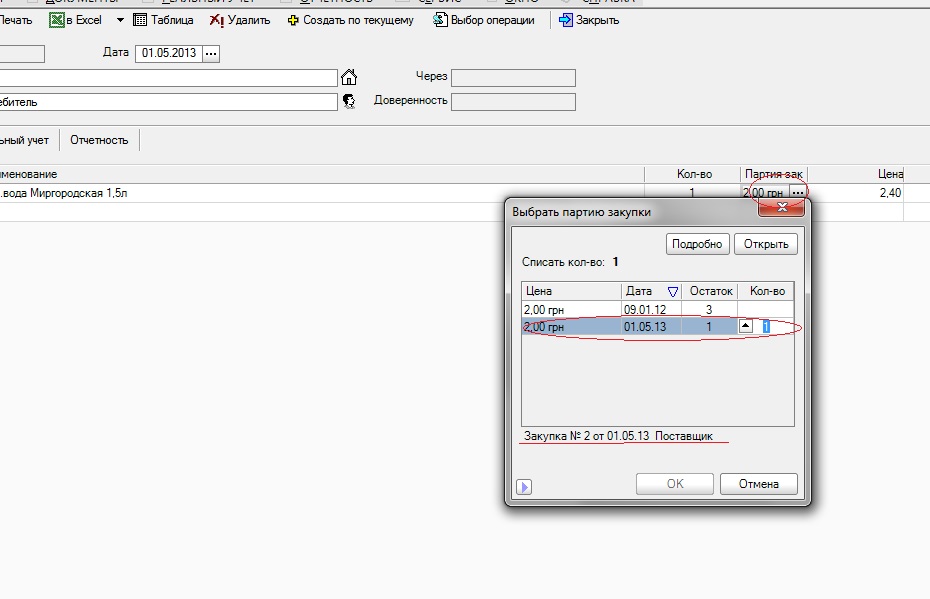
Task: Select row вода Миргородская 1,5л
Action: pyautogui.click(x=321, y=193)
